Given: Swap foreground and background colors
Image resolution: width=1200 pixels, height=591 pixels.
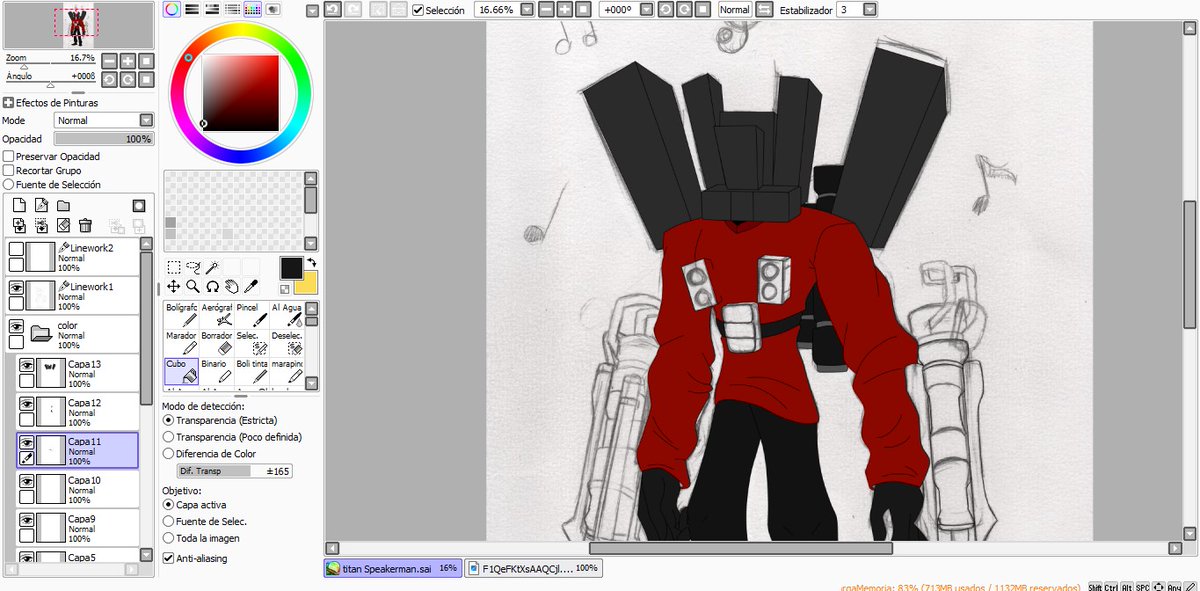Looking at the screenshot, I should (311, 262).
